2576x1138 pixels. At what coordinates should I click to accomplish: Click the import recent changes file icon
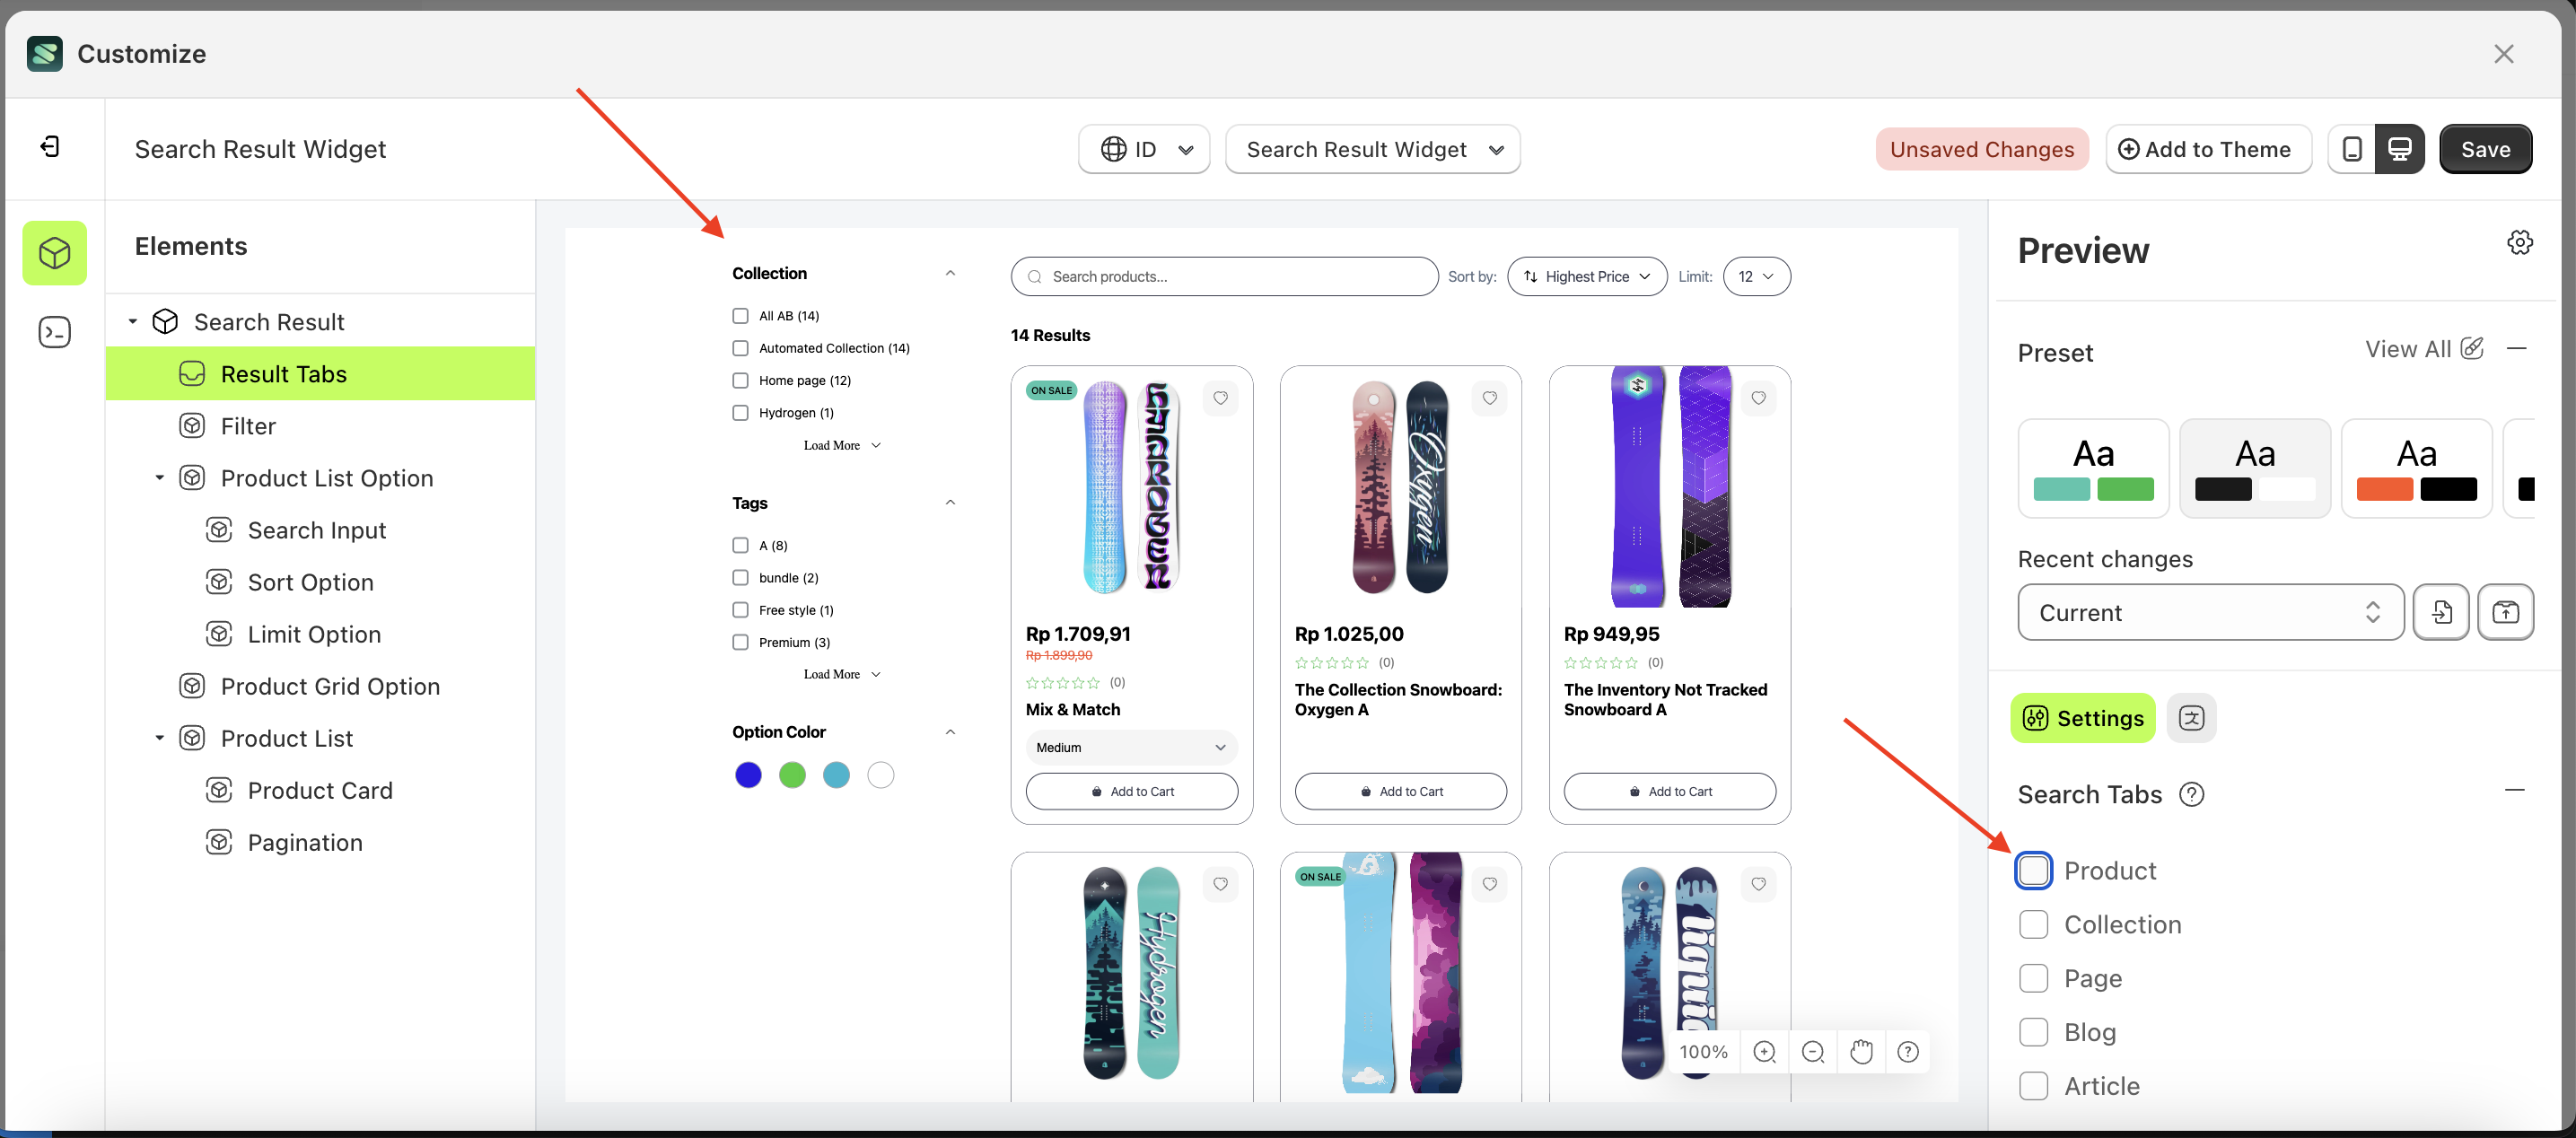[2442, 612]
